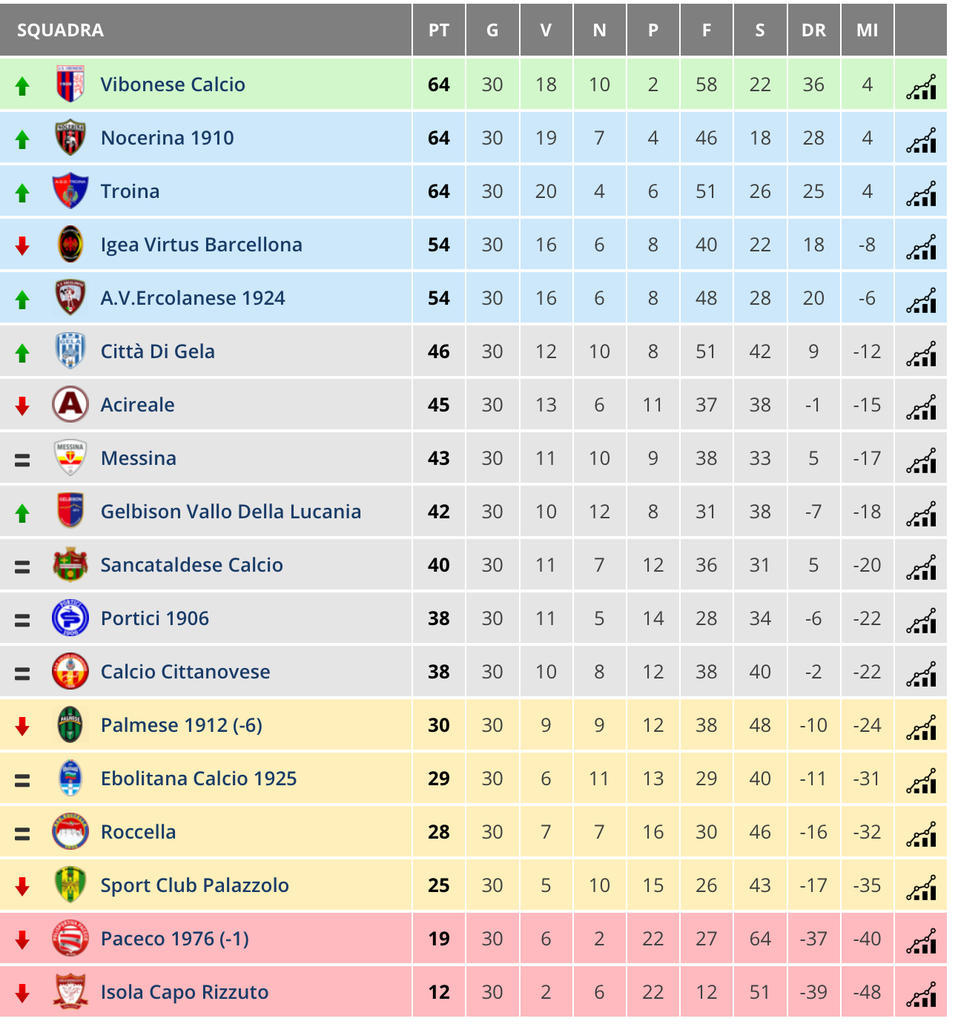The width and height of the screenshot is (958, 1024).
Task: Open the Sancataldese Calcio team page
Action: 192,565
